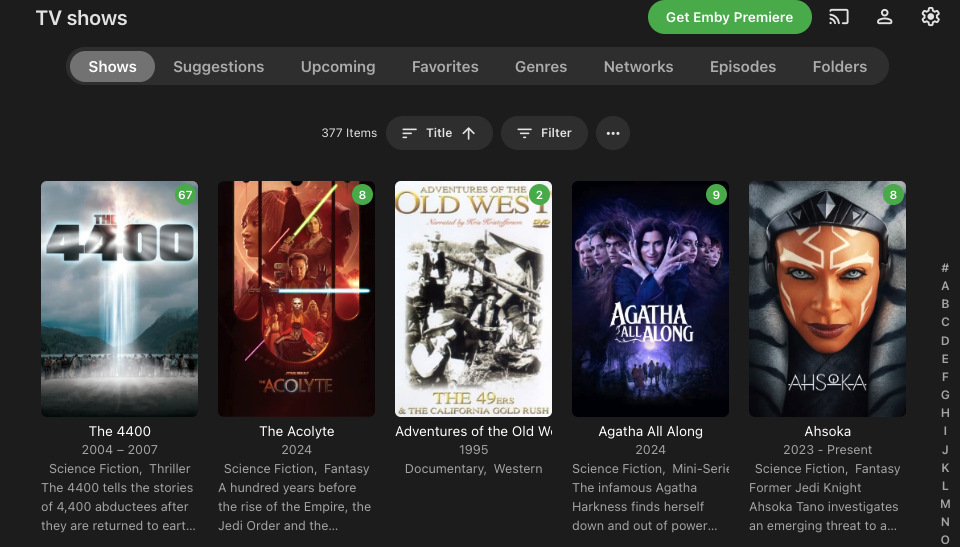This screenshot has height=547, width=960.
Task: Click Documentary genre under Adventures of the Old West
Action: pyautogui.click(x=444, y=469)
